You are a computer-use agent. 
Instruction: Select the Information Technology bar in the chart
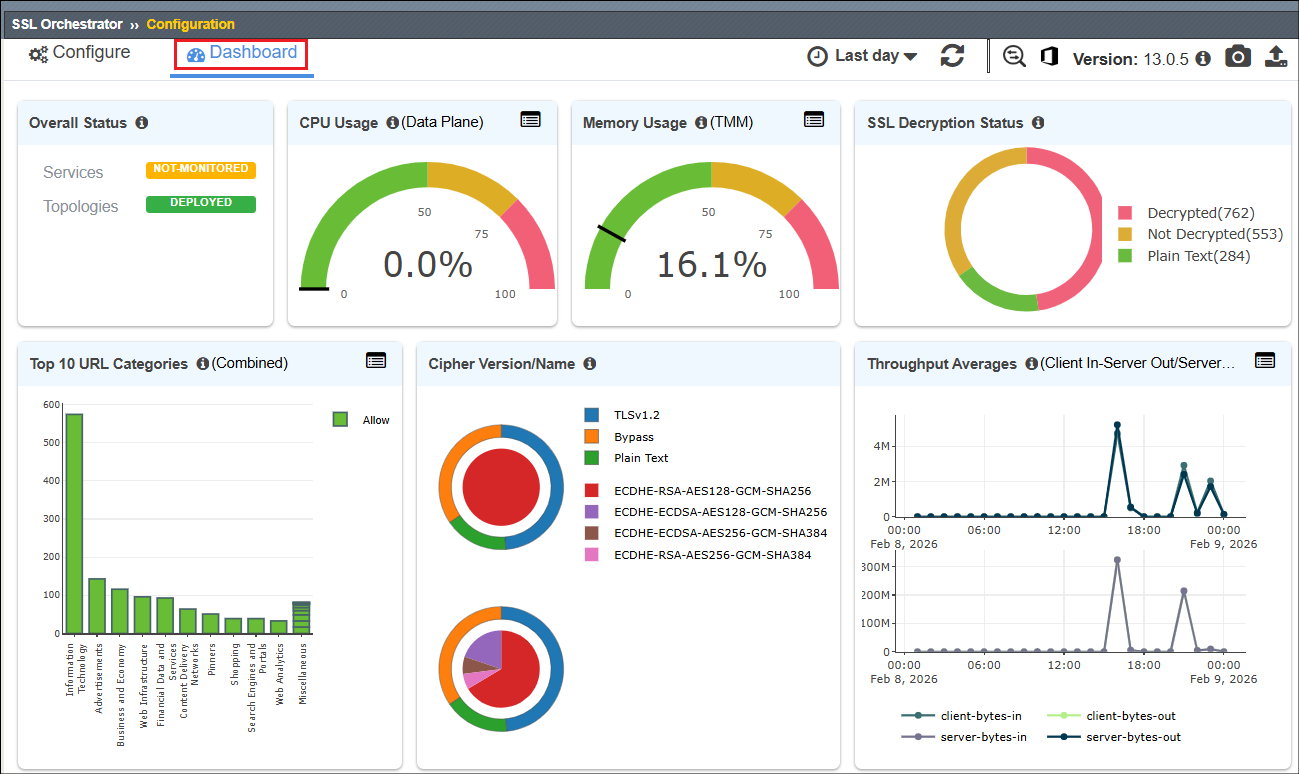tap(74, 523)
